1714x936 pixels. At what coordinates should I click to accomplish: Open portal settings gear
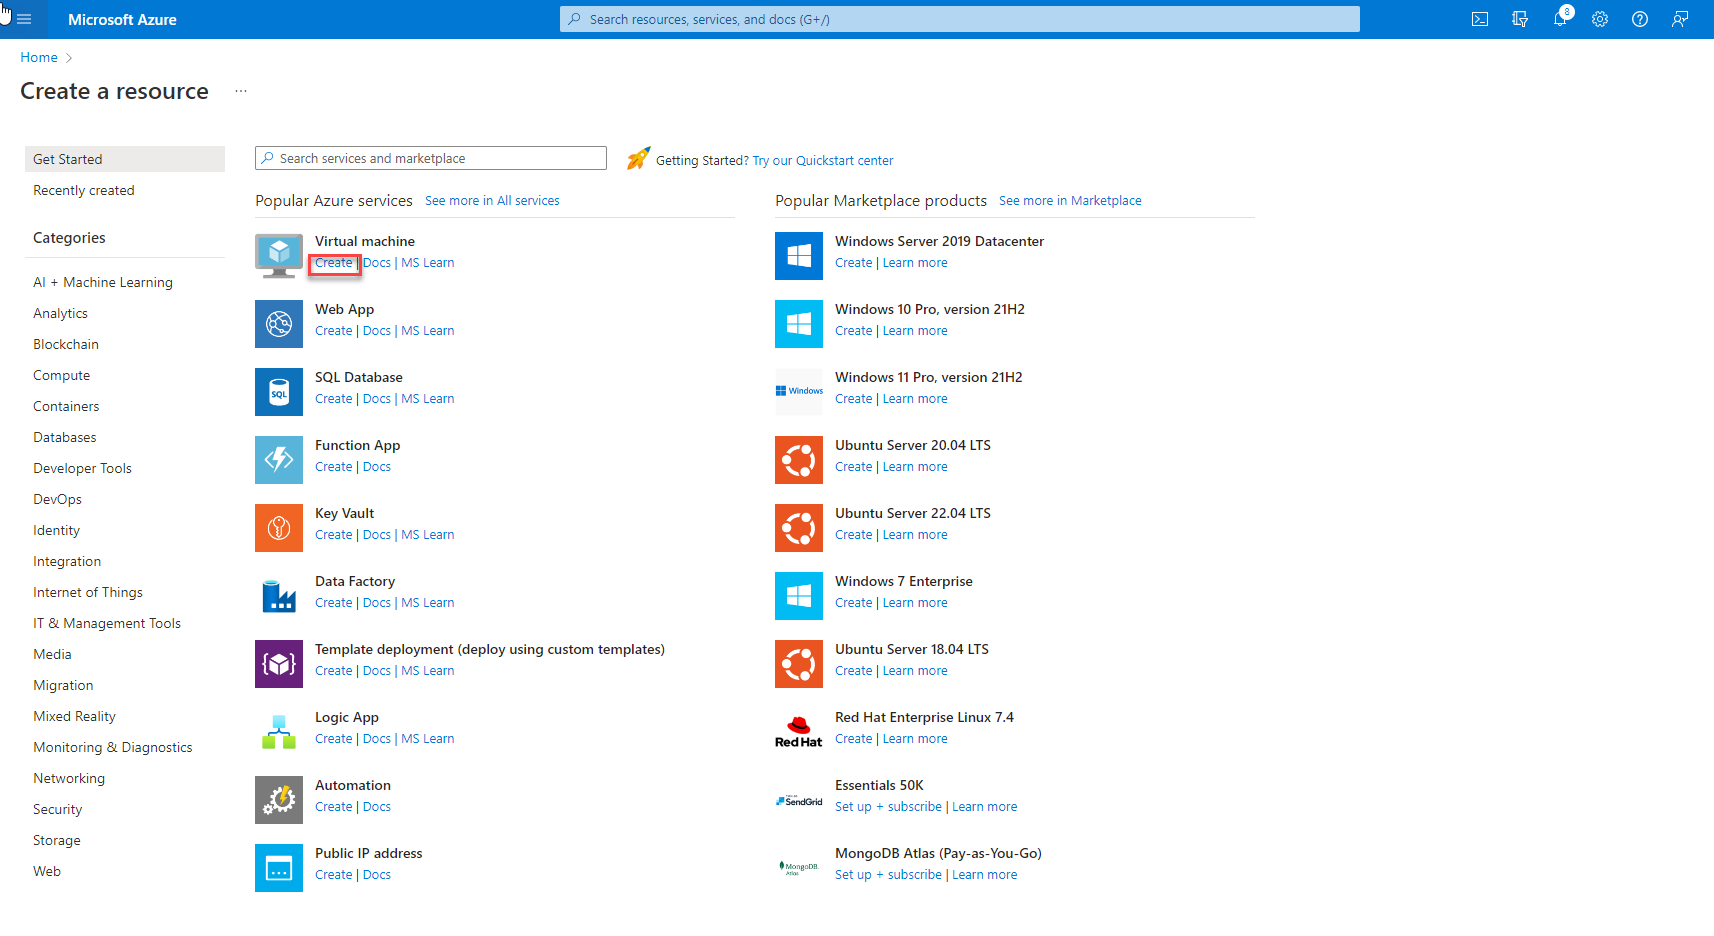point(1600,19)
